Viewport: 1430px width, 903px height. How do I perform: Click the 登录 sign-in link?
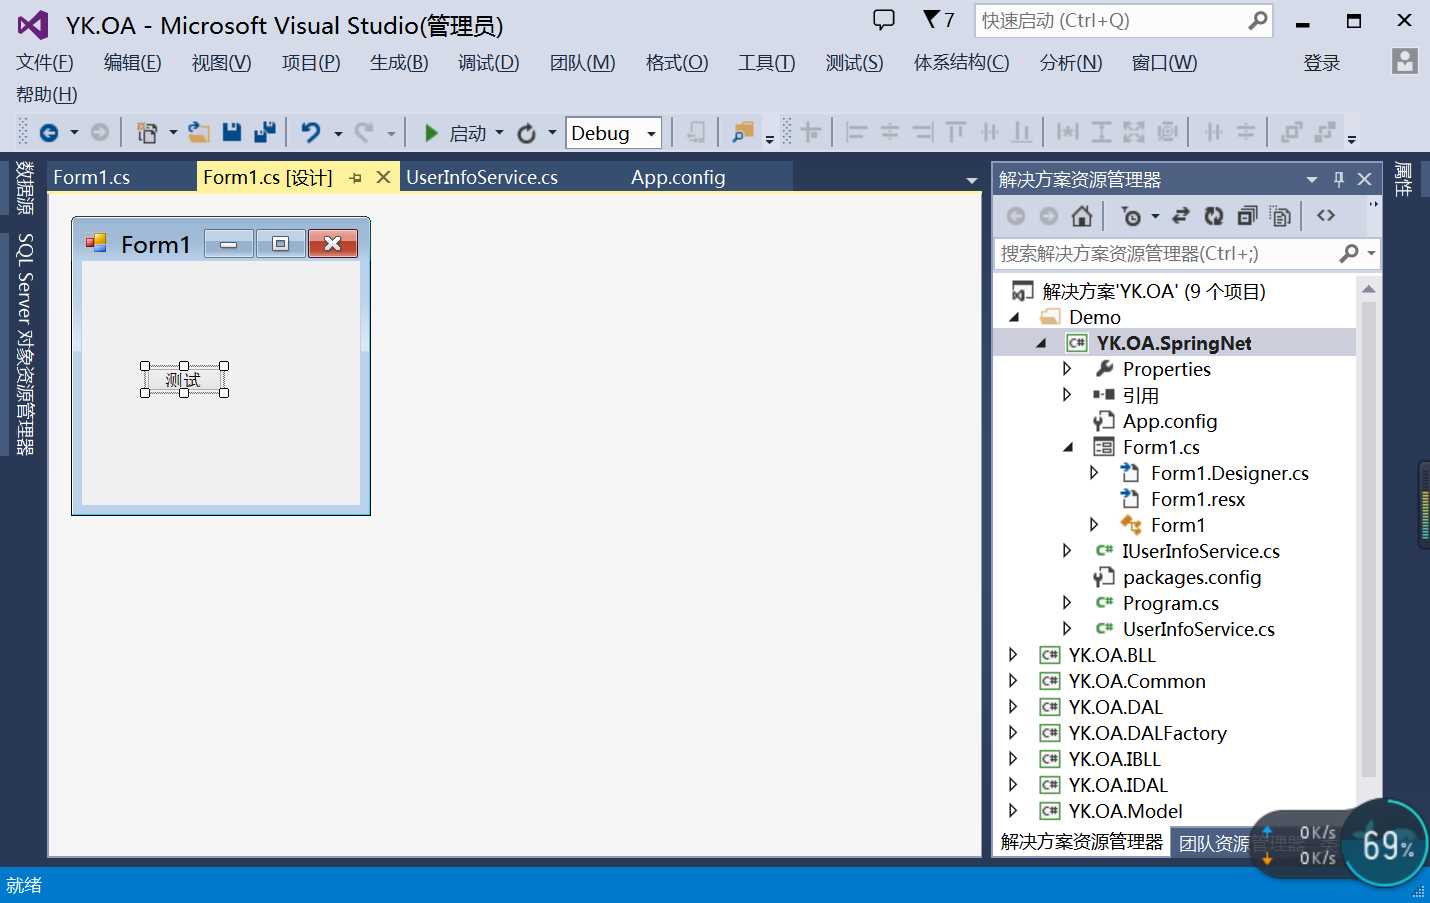pos(1322,63)
